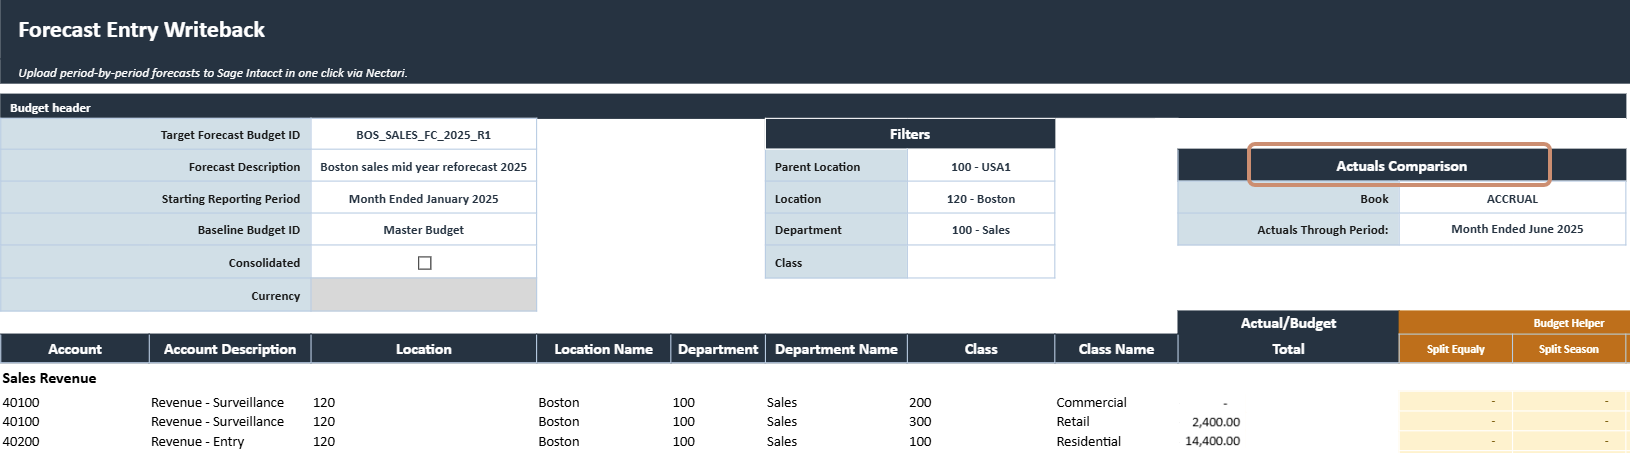Click the Parent Location filter label

click(817, 167)
